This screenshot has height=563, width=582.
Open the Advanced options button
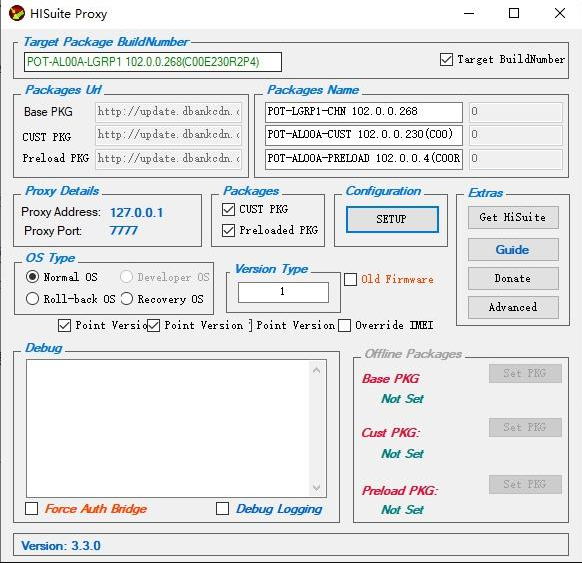click(513, 307)
